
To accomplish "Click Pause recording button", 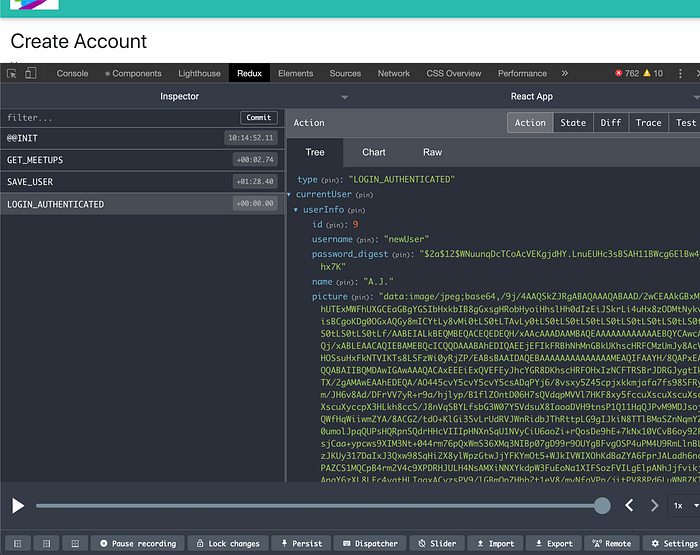I will [x=138, y=543].
